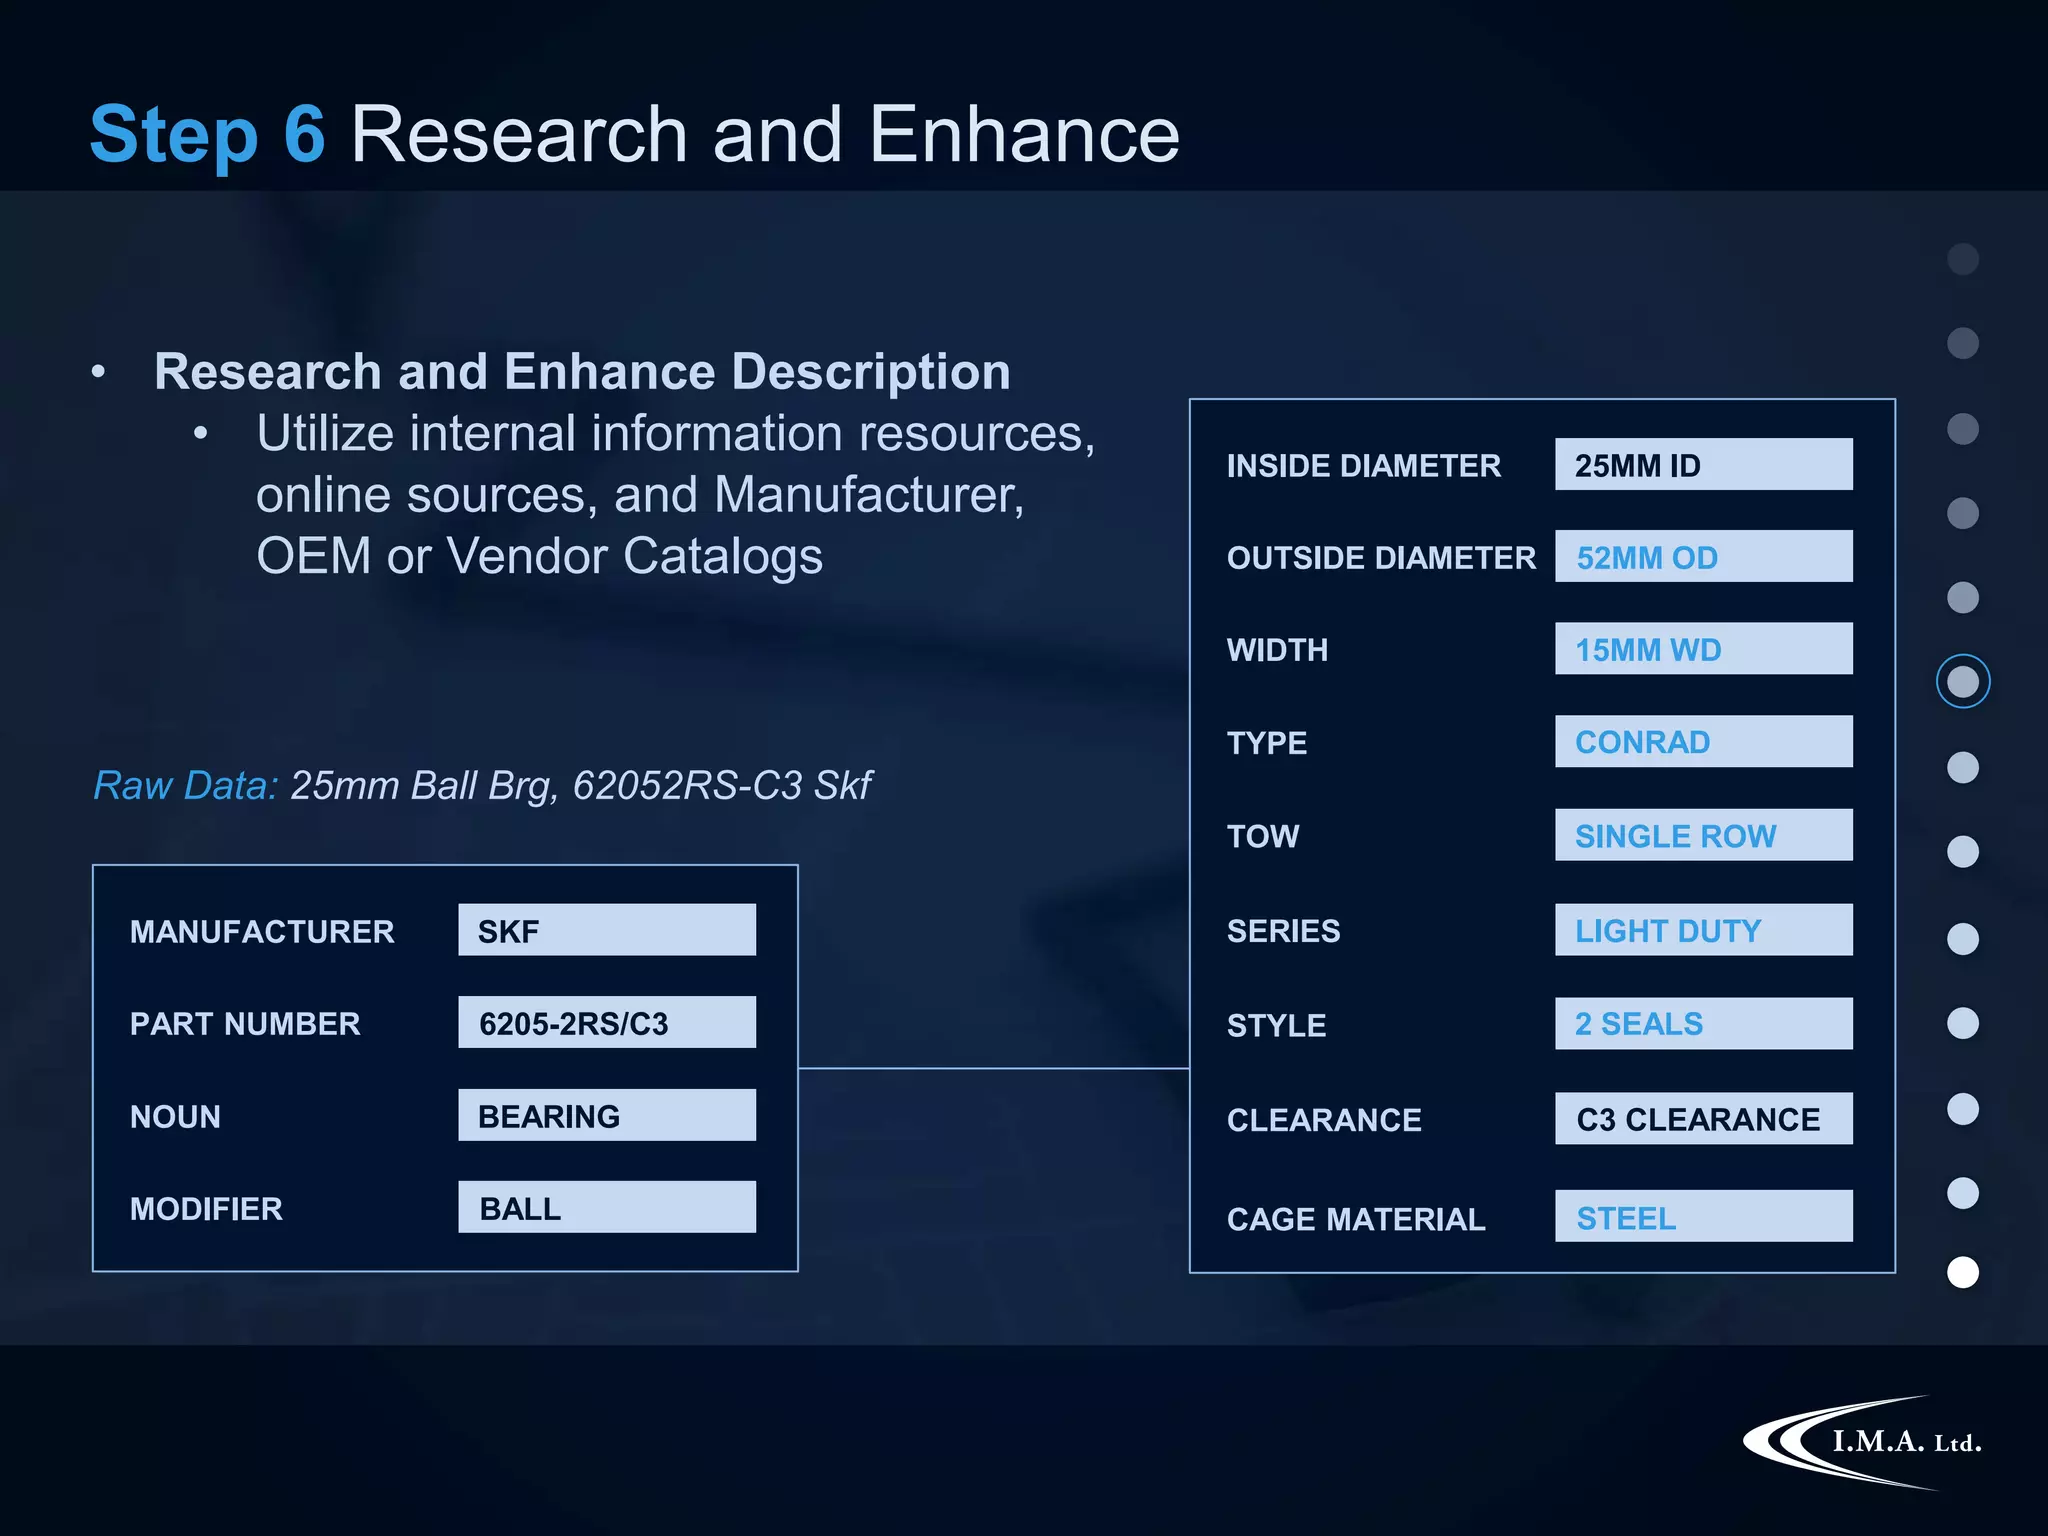Click the STEEL cage material field
The height and width of the screenshot is (1536, 2048).
pyautogui.click(x=1702, y=1216)
